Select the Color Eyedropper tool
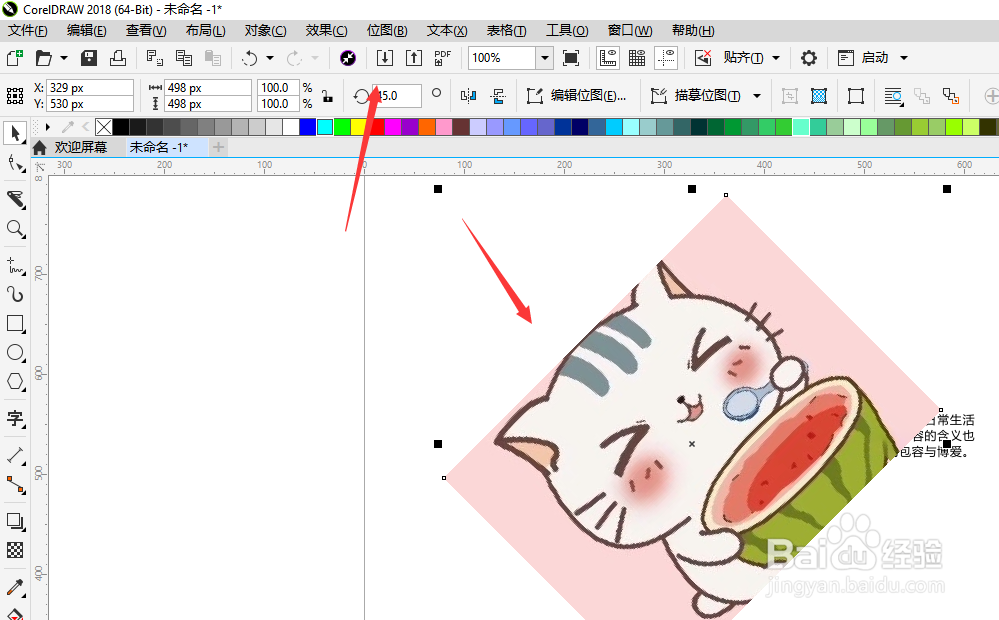Screen dimensions: 999x620 pyautogui.click(x=15, y=587)
